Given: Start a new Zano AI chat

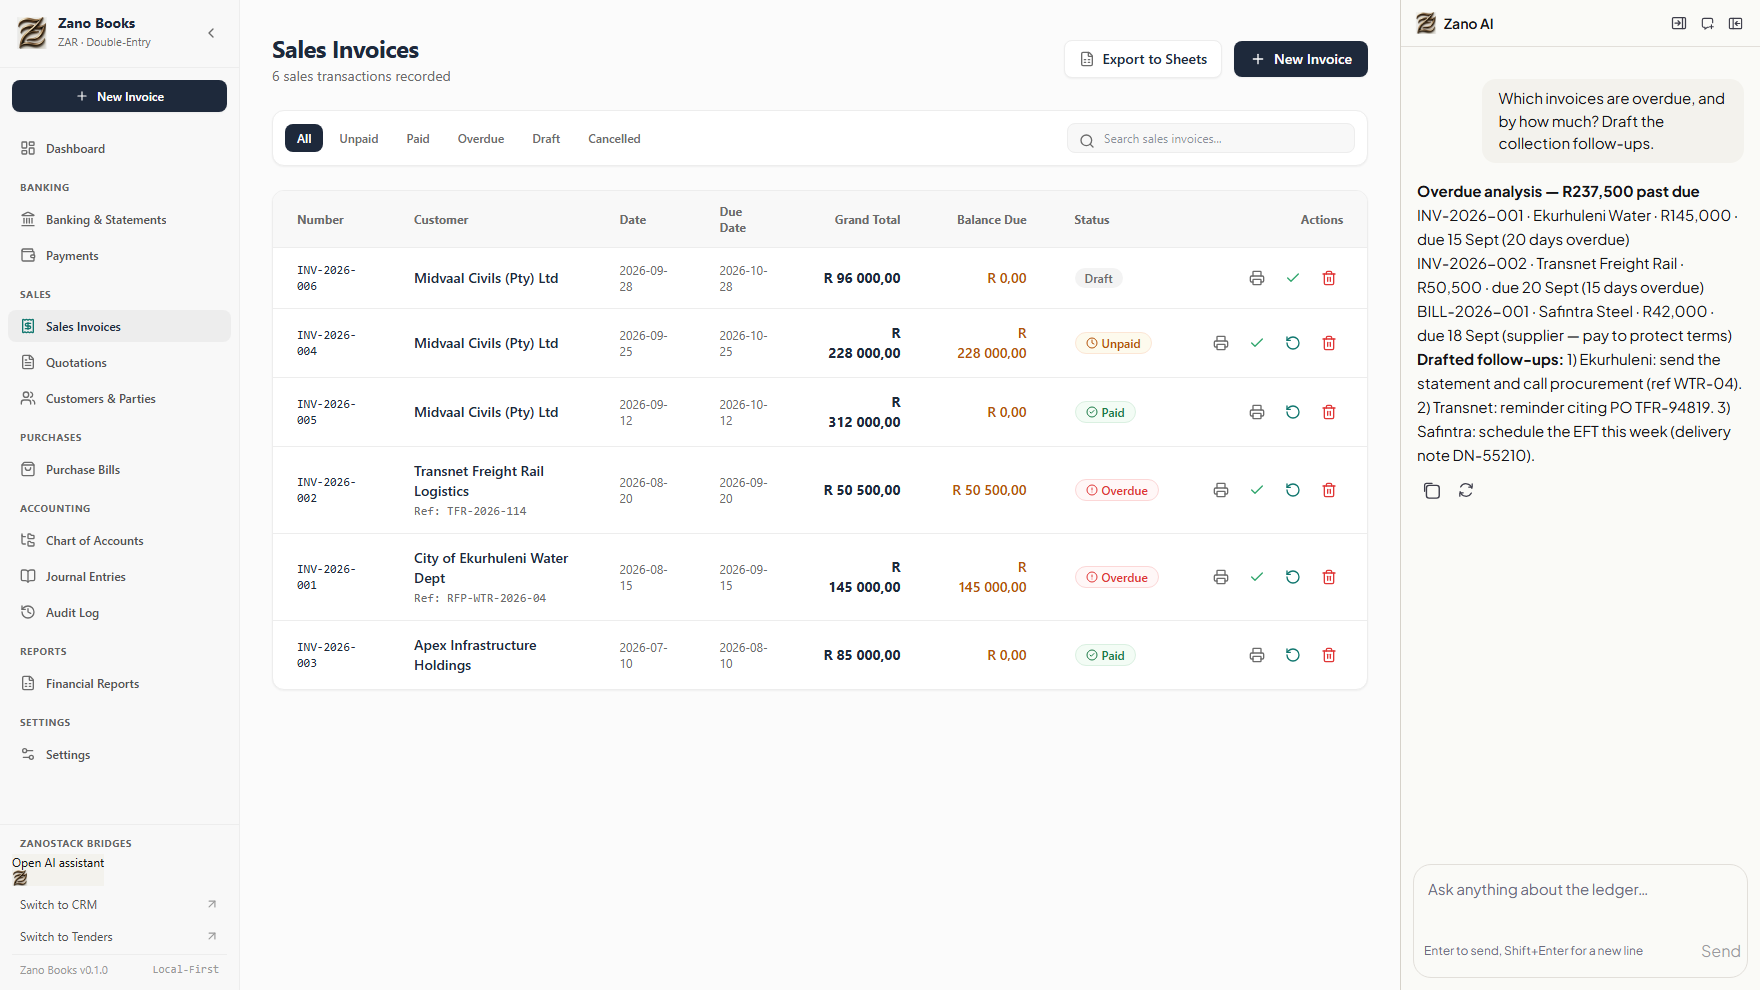Looking at the screenshot, I should (x=1708, y=24).
